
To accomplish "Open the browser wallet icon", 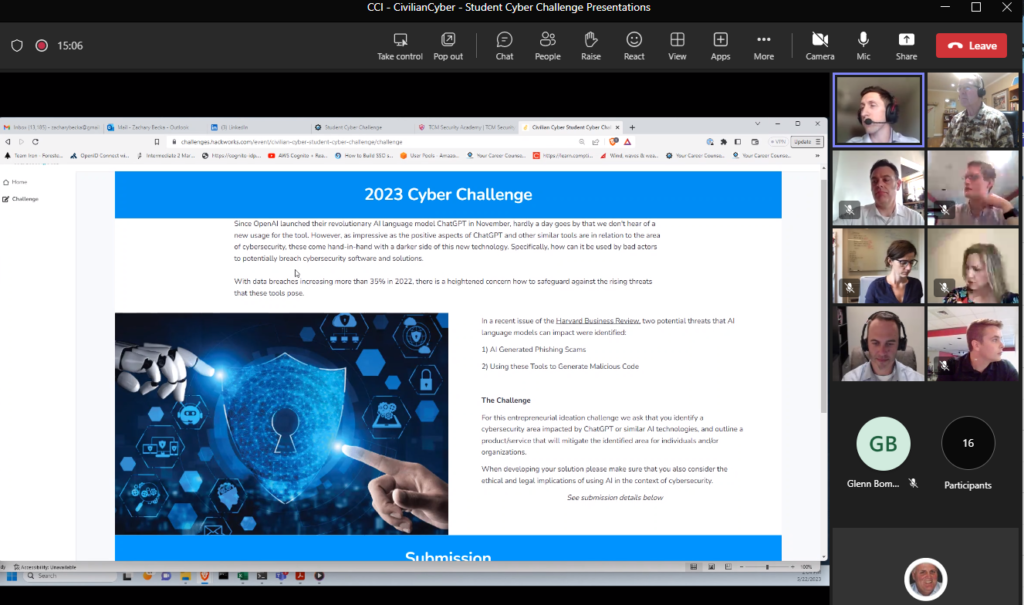I will point(755,142).
